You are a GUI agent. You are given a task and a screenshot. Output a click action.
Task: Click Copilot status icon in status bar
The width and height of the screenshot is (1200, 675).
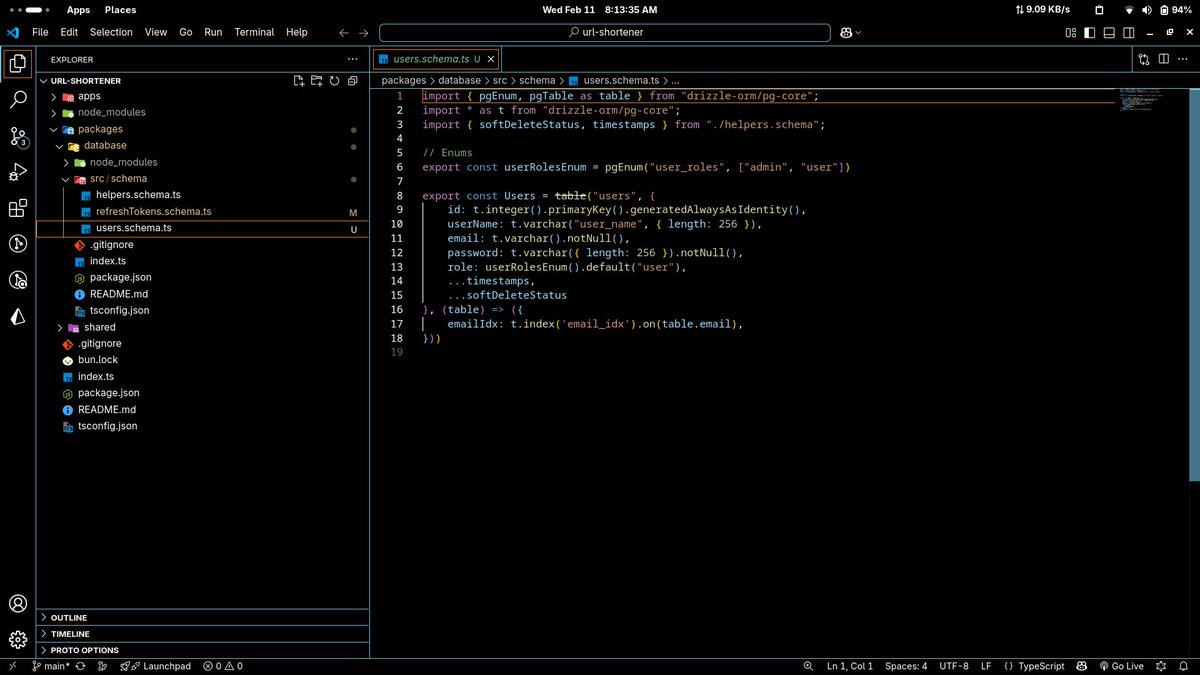[1082, 666]
